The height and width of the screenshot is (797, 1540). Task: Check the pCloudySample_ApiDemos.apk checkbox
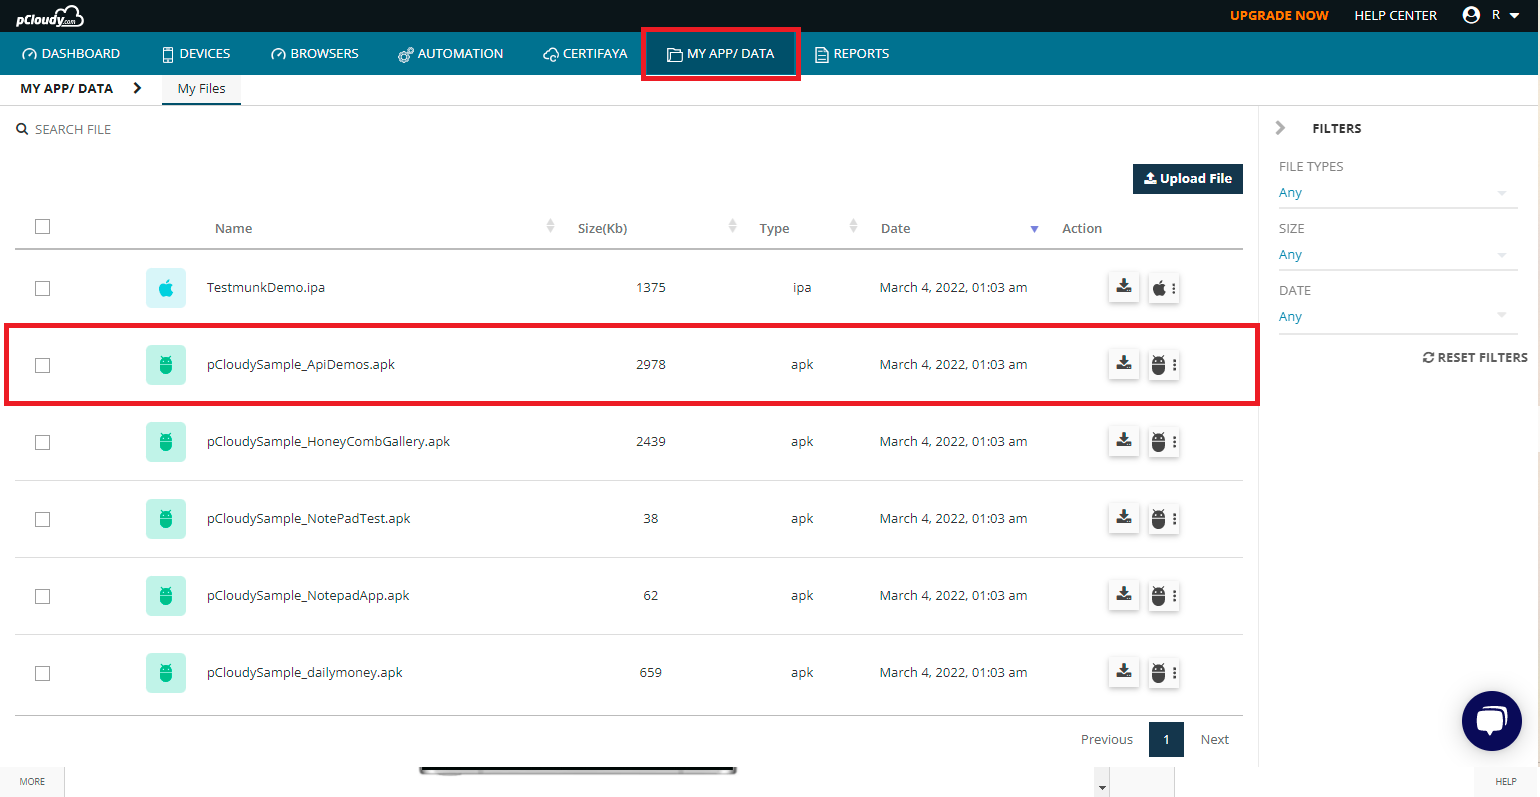(x=42, y=365)
